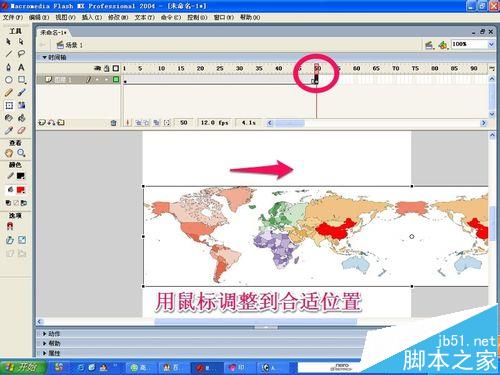Screen dimensions: 500x375
Task: Click the Rotate and Skew option icon
Action: pos(10,240)
